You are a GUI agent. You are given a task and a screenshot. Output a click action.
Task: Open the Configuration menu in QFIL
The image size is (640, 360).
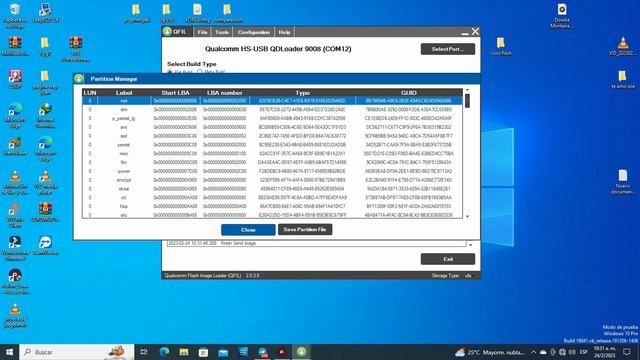(253, 32)
